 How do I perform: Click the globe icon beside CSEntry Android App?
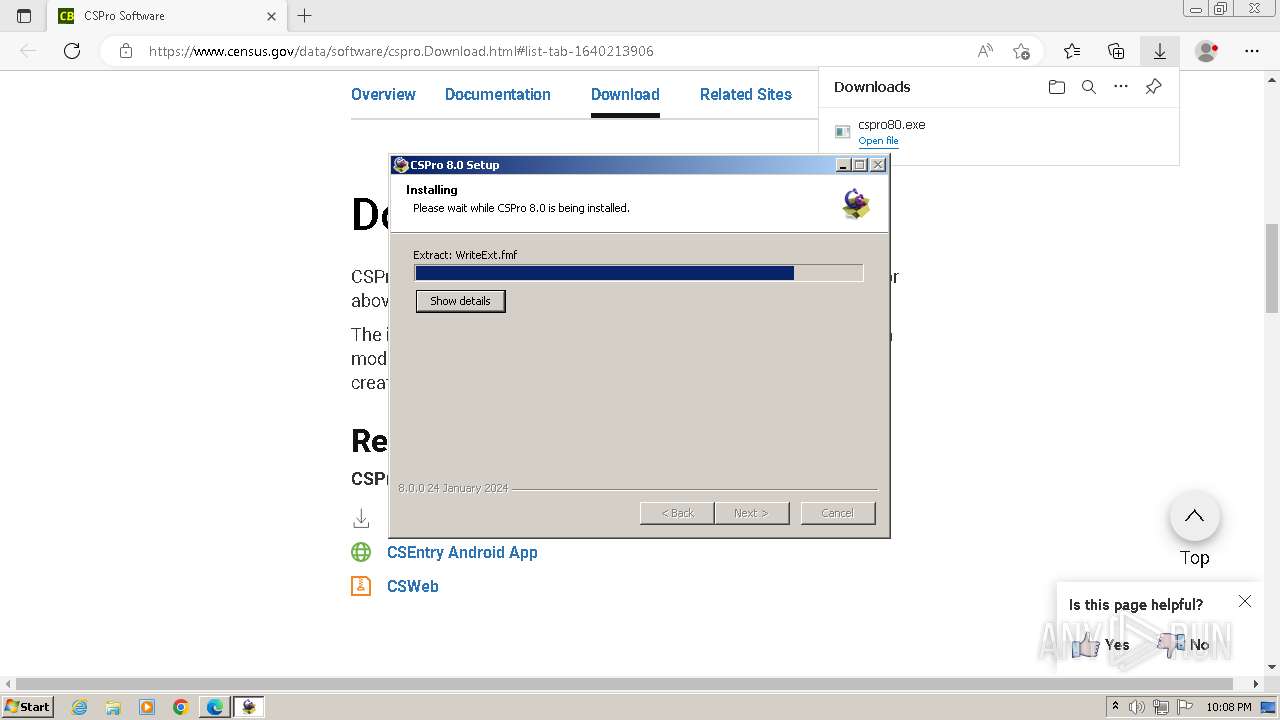[361, 552]
